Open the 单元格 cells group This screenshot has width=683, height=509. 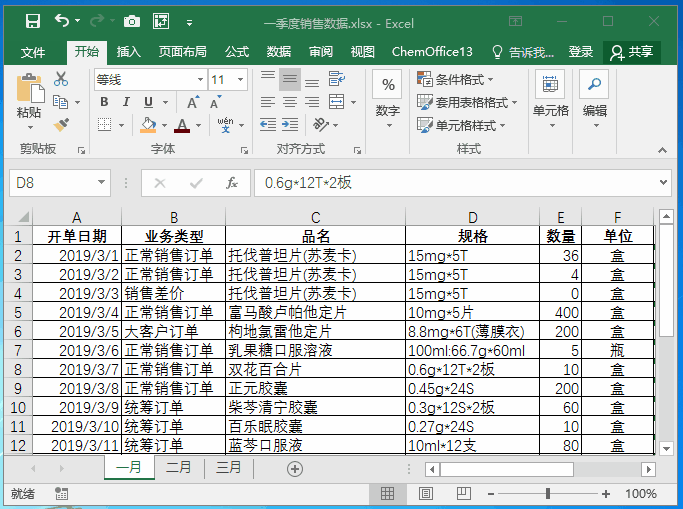(551, 100)
